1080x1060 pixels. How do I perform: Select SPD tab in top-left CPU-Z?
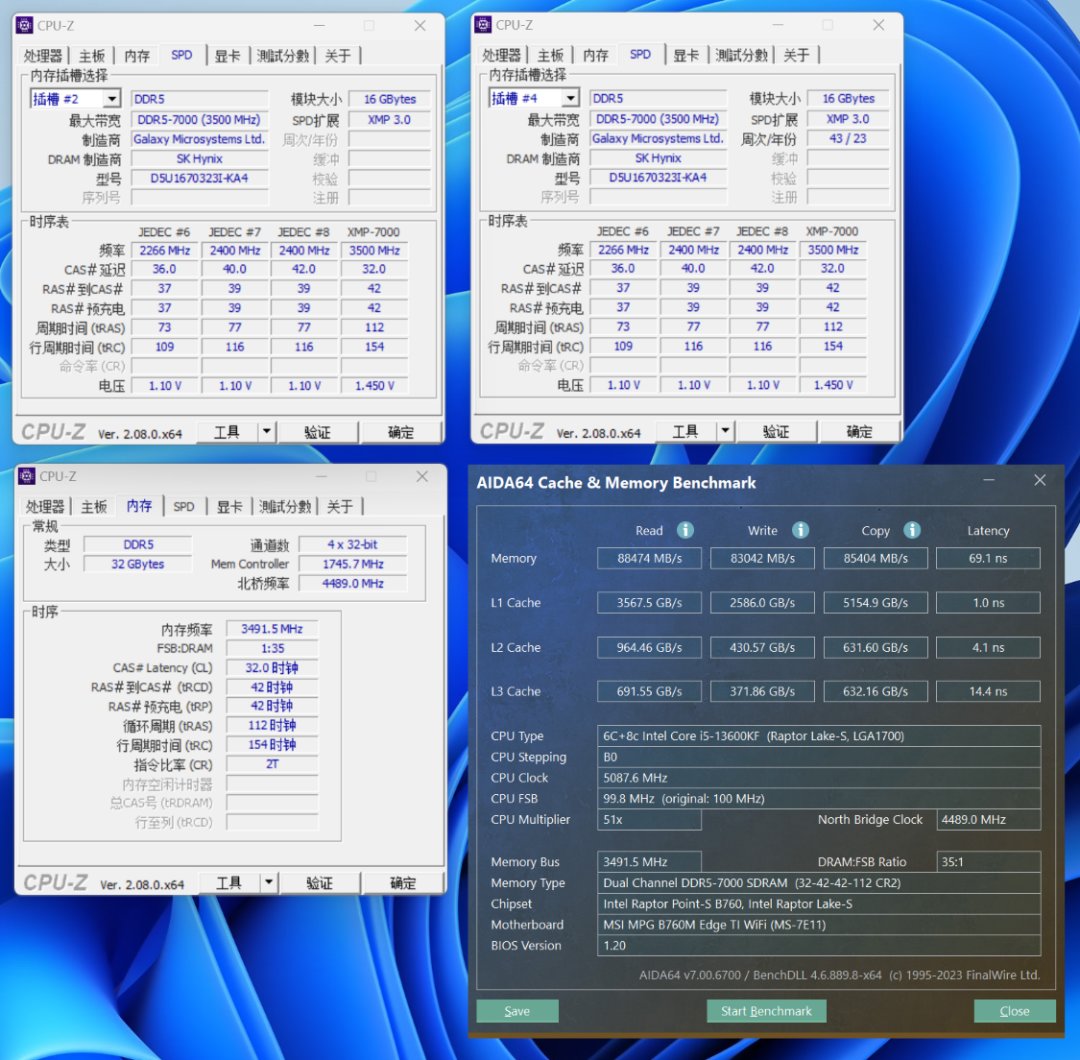coord(182,54)
